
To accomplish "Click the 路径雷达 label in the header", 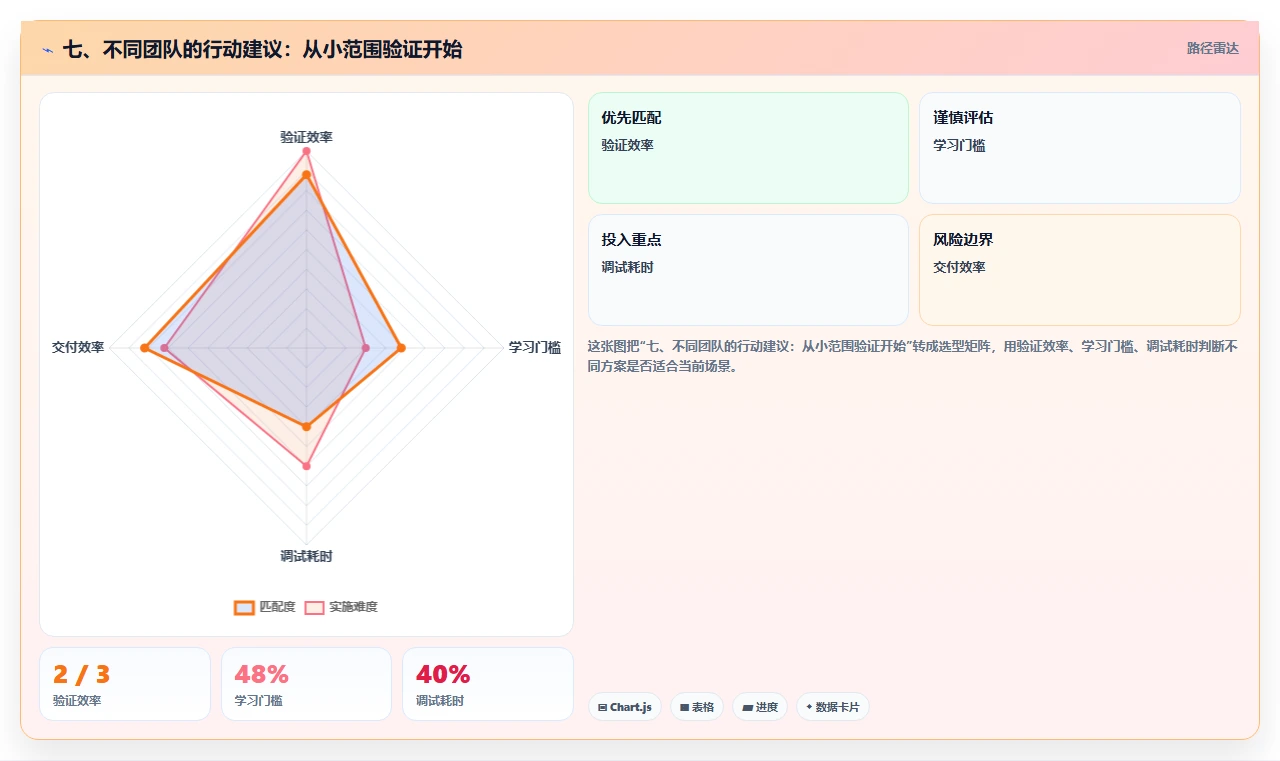I will pyautogui.click(x=1212, y=48).
